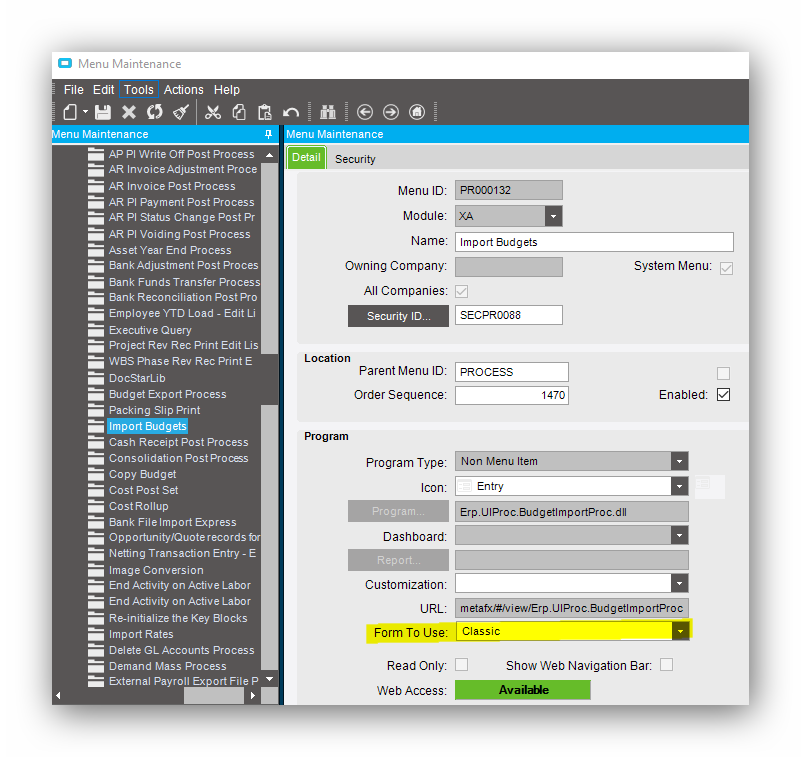Select Import Budgets tree item
The height and width of the screenshot is (757, 801).
(x=148, y=427)
